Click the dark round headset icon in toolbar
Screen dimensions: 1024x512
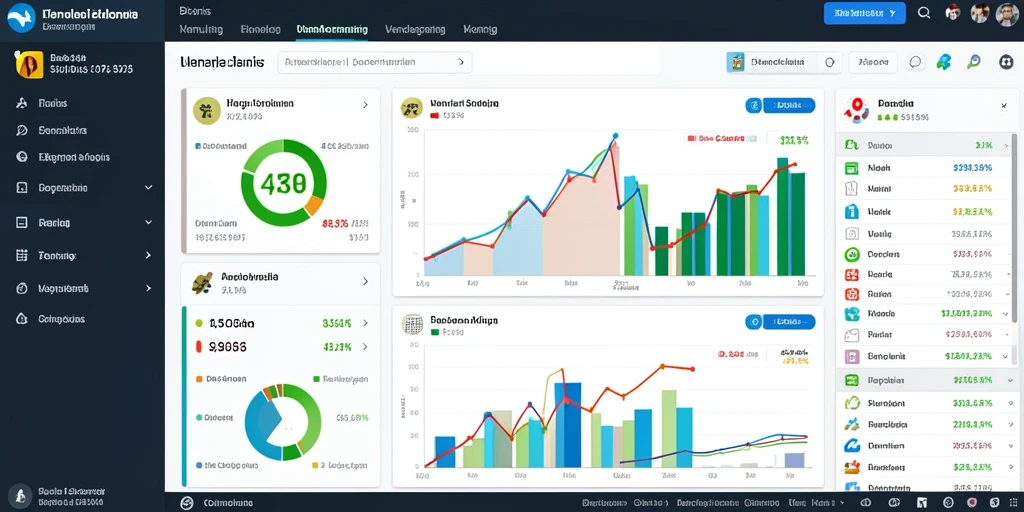point(1006,62)
